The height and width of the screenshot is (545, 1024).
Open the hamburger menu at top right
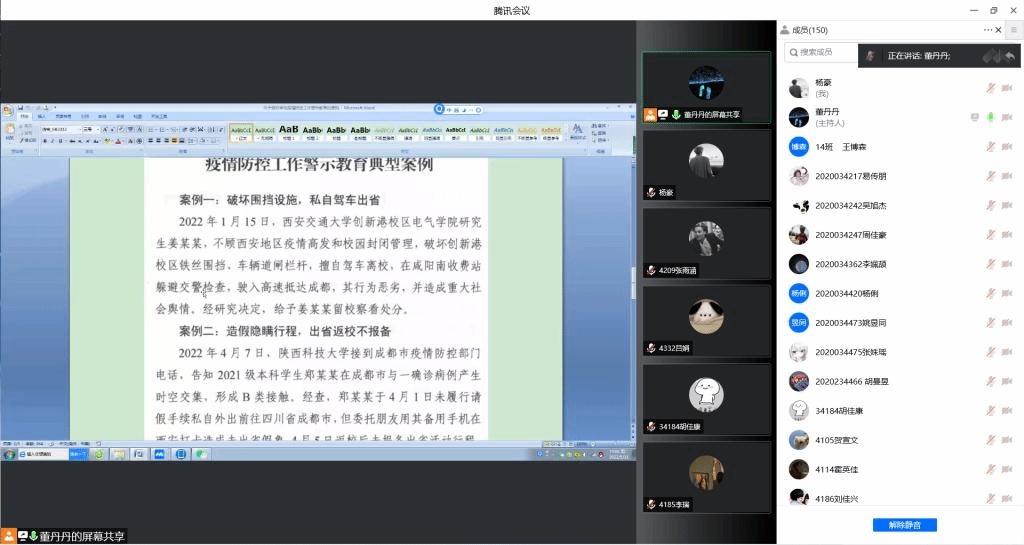1012,30
